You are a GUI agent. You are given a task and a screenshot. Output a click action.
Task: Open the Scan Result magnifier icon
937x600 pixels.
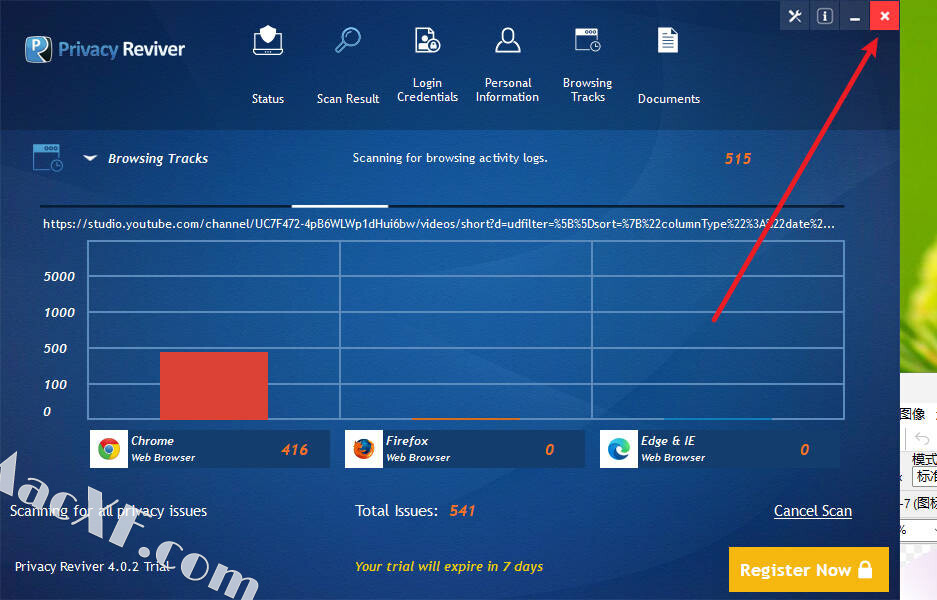[x=348, y=41]
